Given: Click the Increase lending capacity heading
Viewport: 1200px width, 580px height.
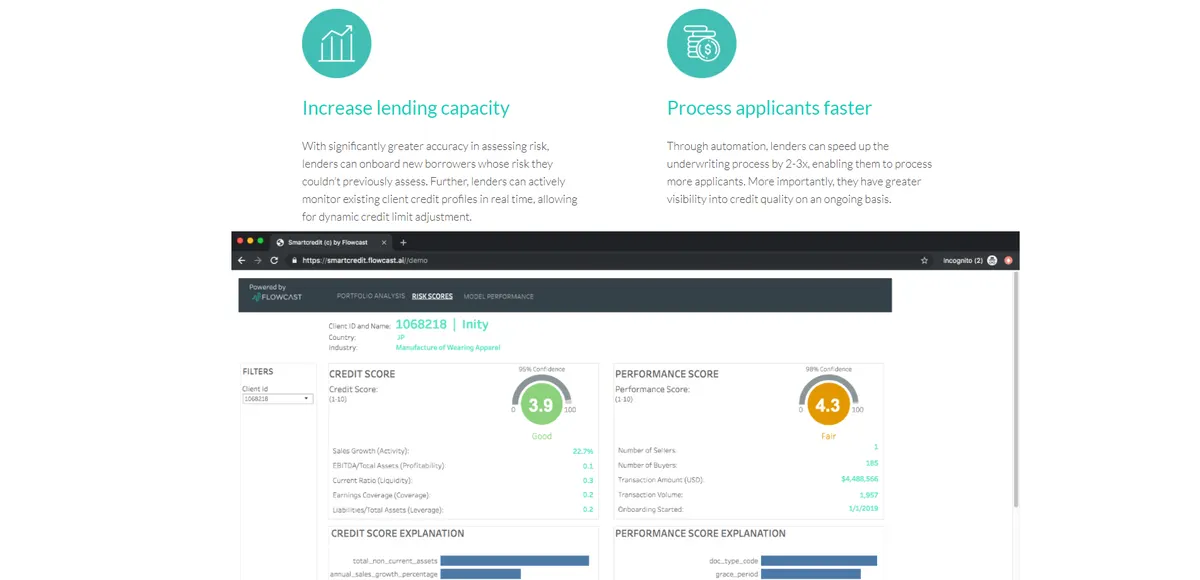Looking at the screenshot, I should [x=406, y=108].
